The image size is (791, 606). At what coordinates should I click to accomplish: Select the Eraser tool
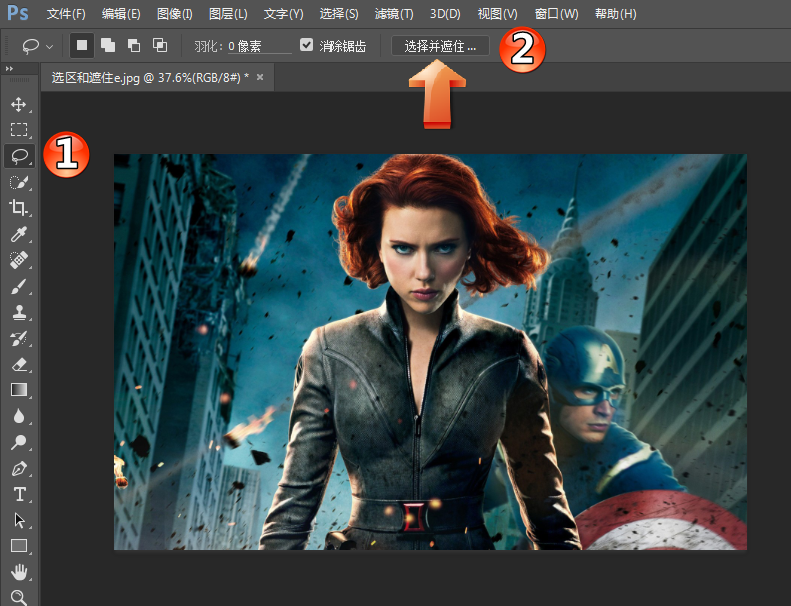click(18, 364)
